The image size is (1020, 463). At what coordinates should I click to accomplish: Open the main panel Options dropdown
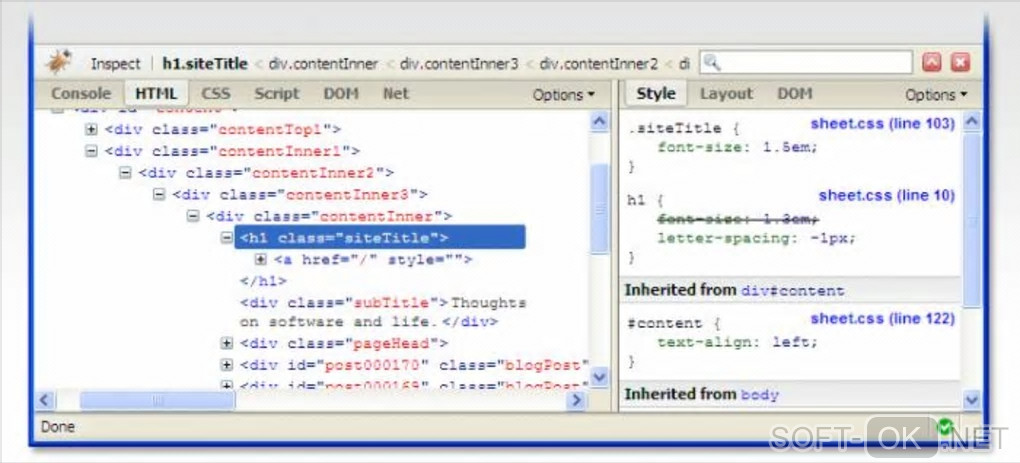point(563,95)
